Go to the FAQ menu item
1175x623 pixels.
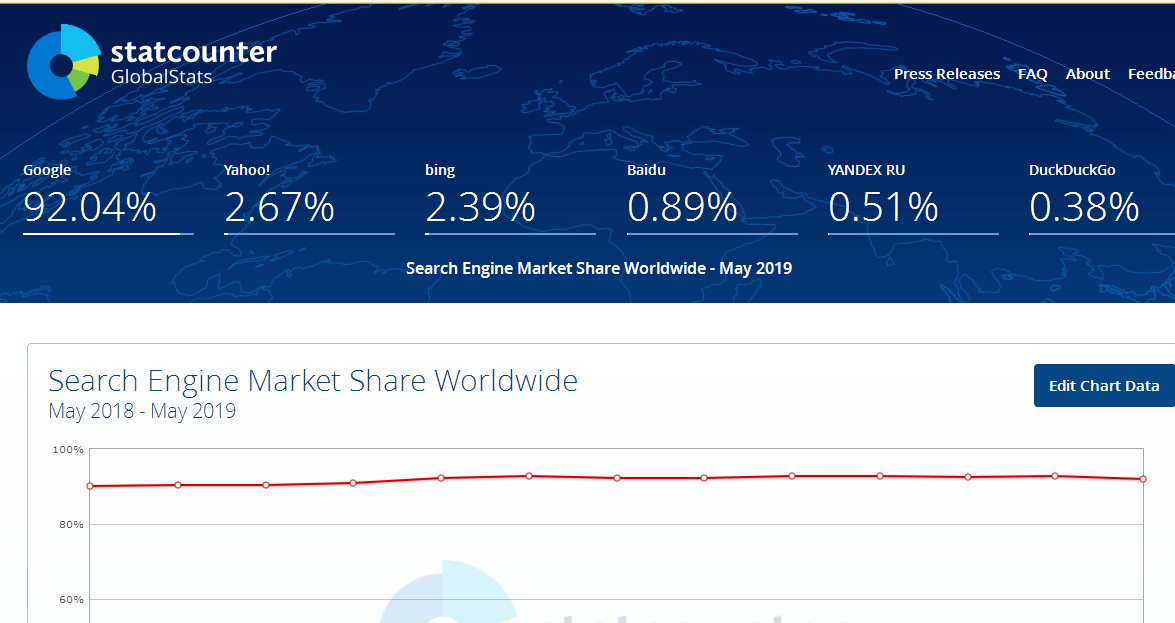click(x=1032, y=74)
